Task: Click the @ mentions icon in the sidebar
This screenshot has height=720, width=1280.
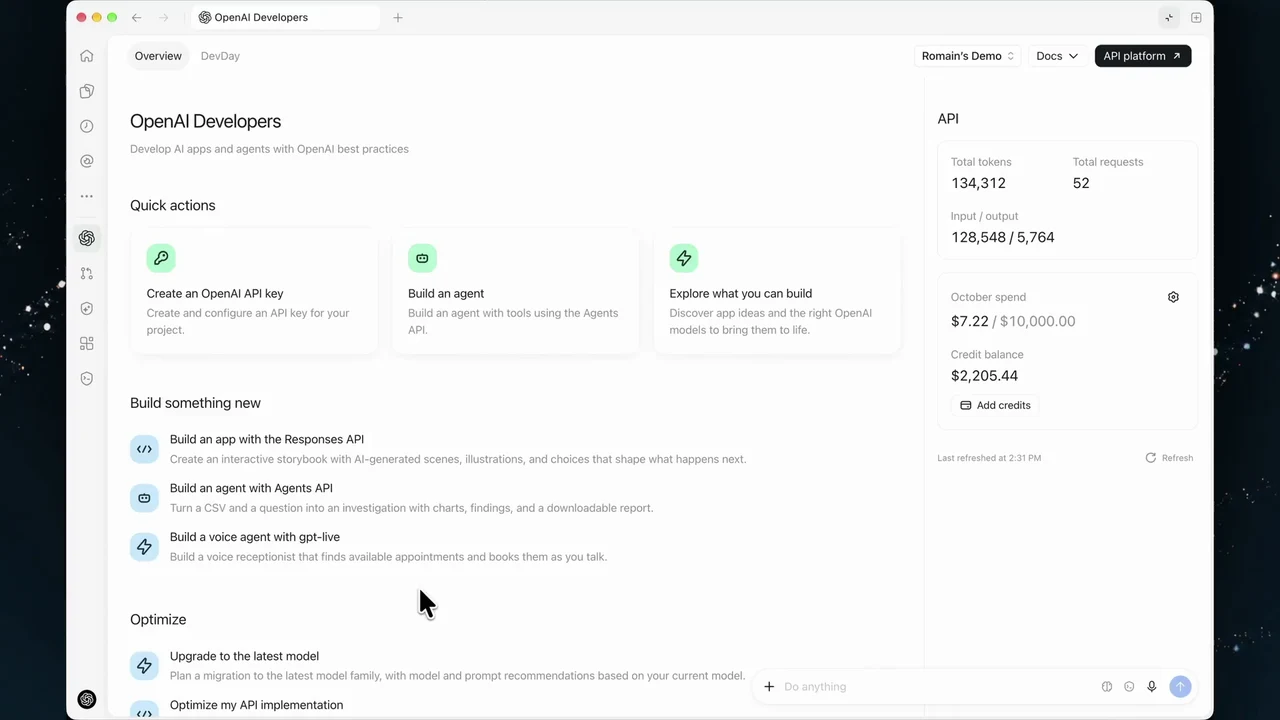Action: 87,161
